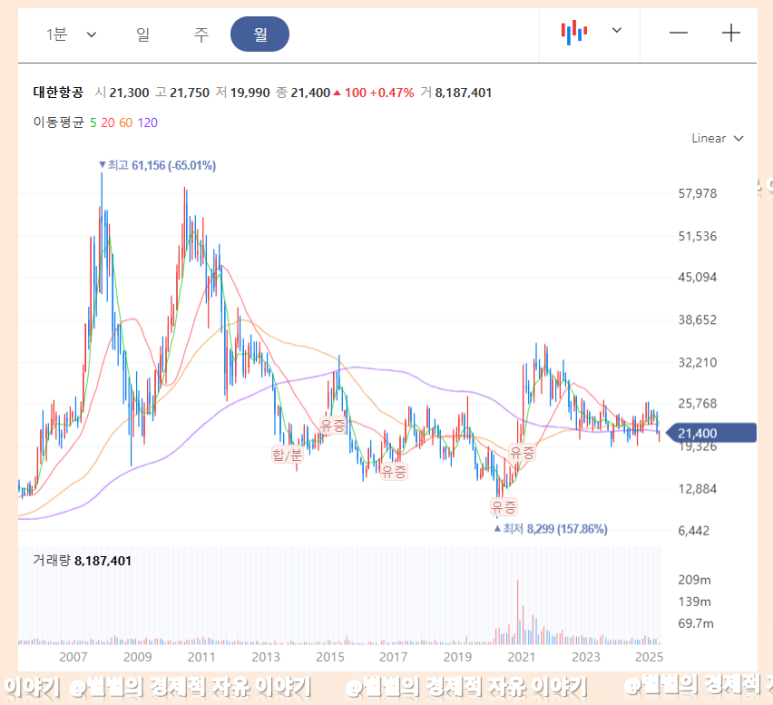
Task: Click the 거래량 8,187,401 volume label
Action: pos(82,561)
